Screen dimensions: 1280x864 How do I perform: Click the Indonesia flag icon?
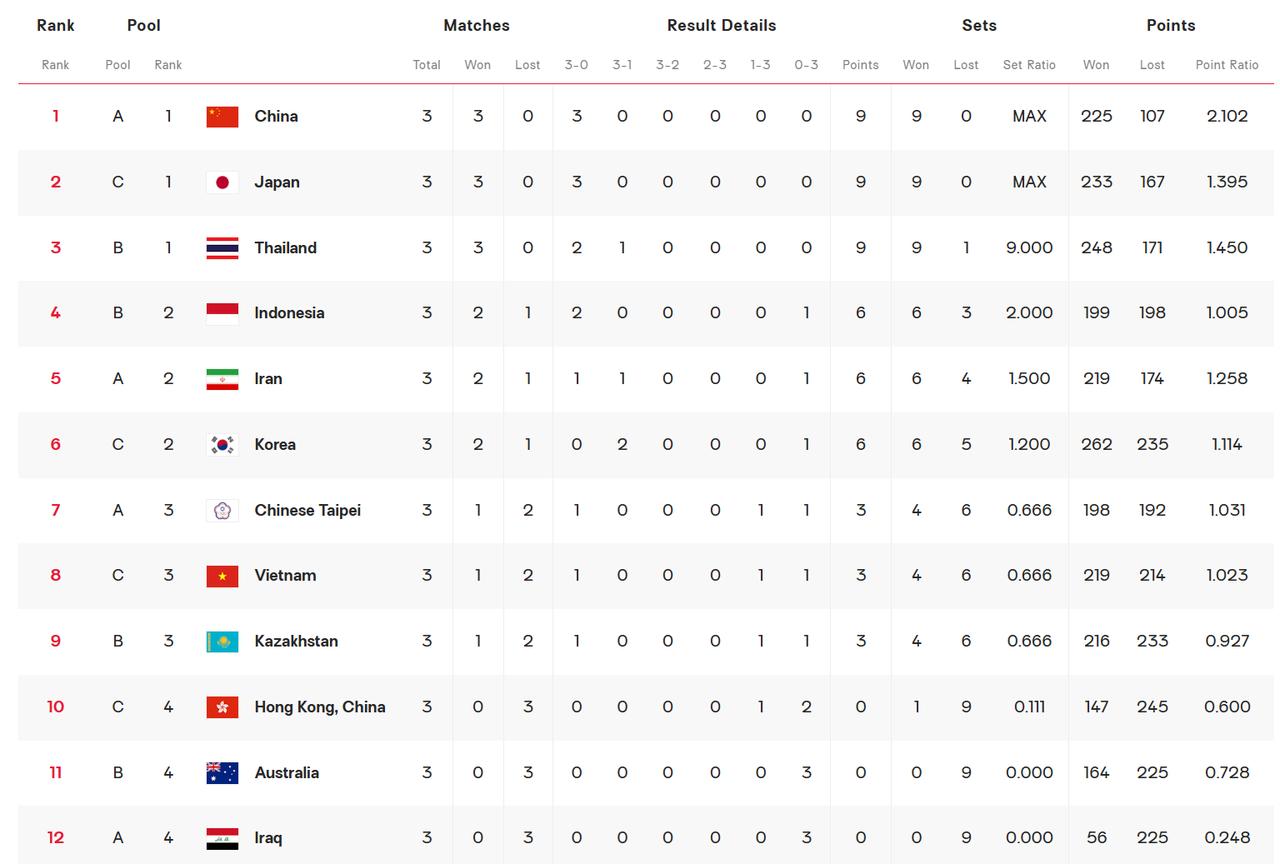click(x=222, y=313)
